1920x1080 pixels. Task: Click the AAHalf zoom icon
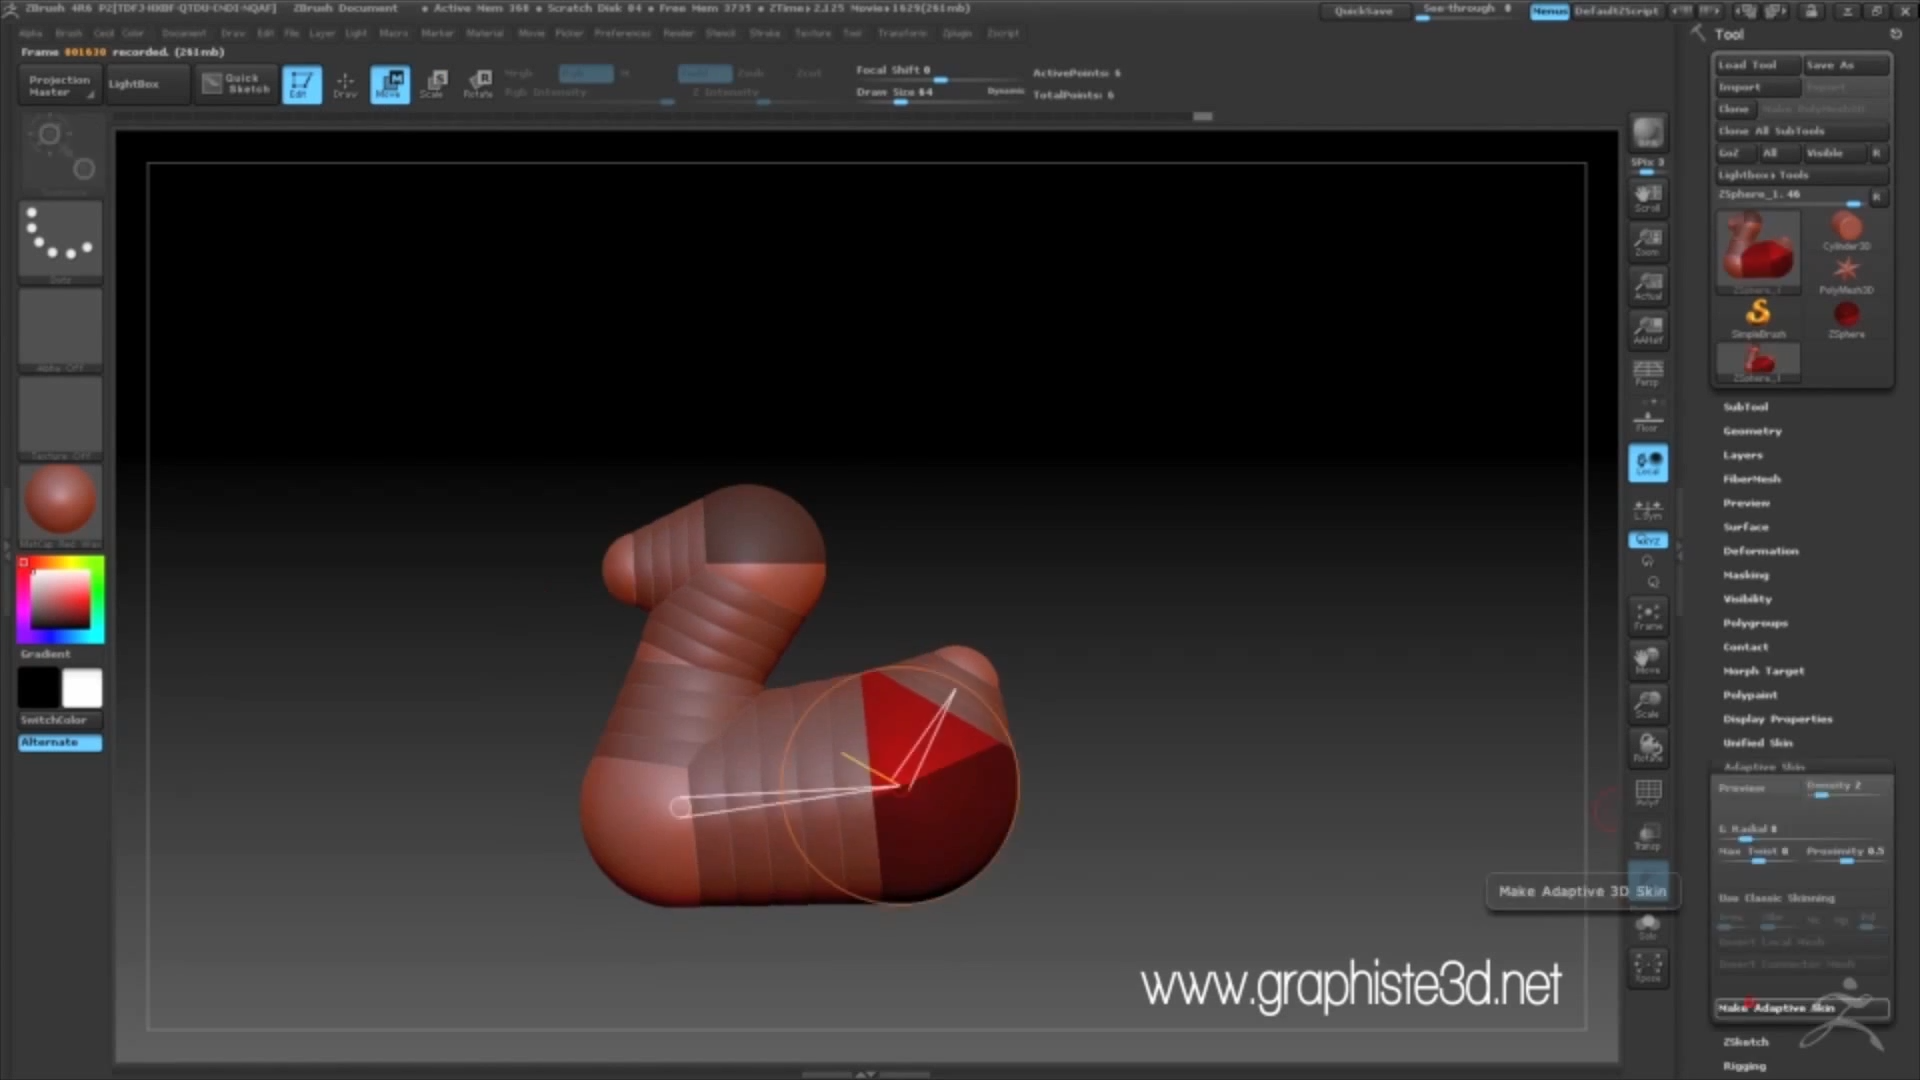[x=1647, y=329]
